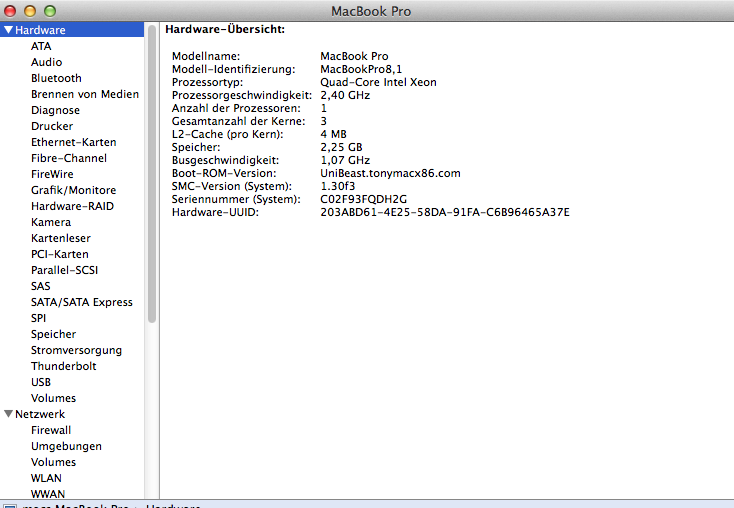
Task: Click the Gesamtanzahl der Kerne label
Action: point(239,121)
